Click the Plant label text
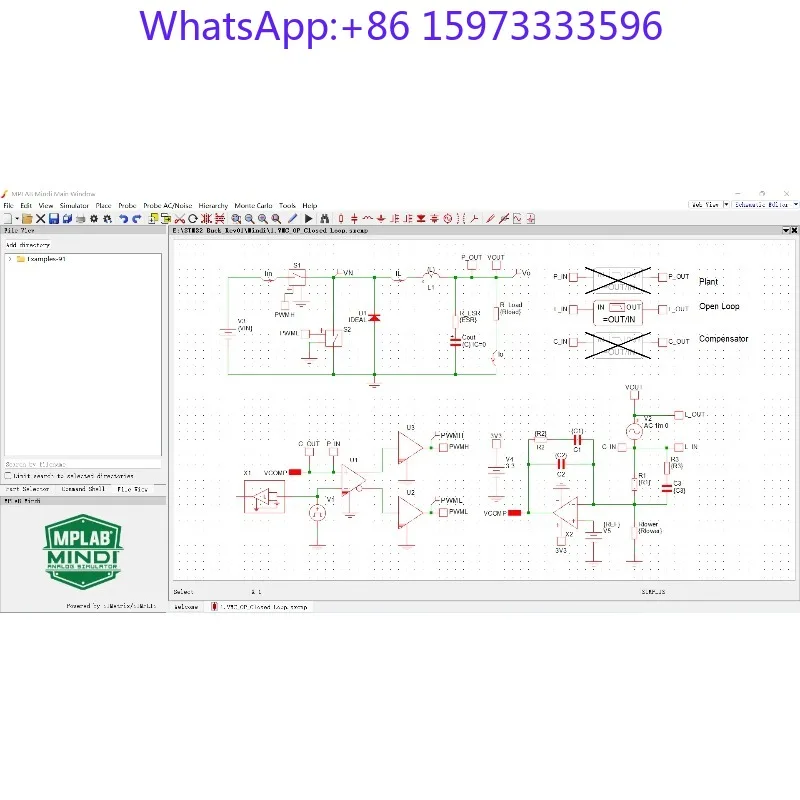 pos(708,282)
